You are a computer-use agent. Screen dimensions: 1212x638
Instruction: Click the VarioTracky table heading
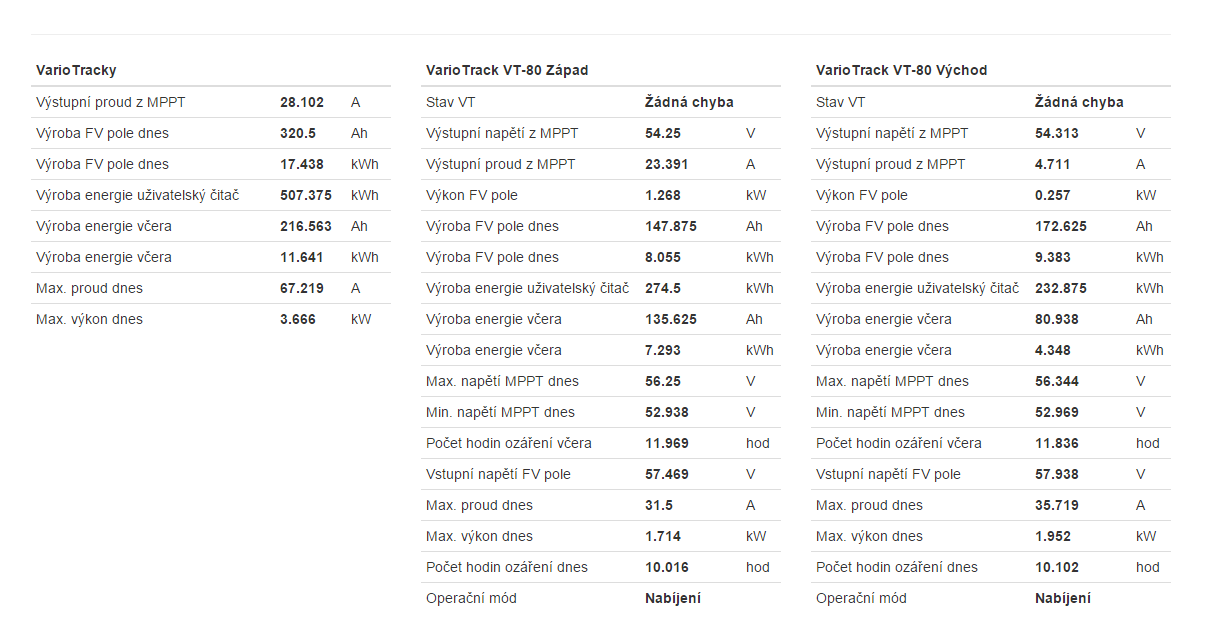pyautogui.click(x=76, y=70)
